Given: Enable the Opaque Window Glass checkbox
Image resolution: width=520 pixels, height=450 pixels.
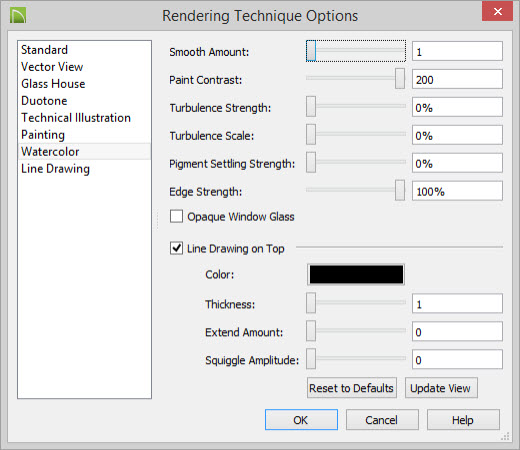Looking at the screenshot, I should [x=176, y=216].
